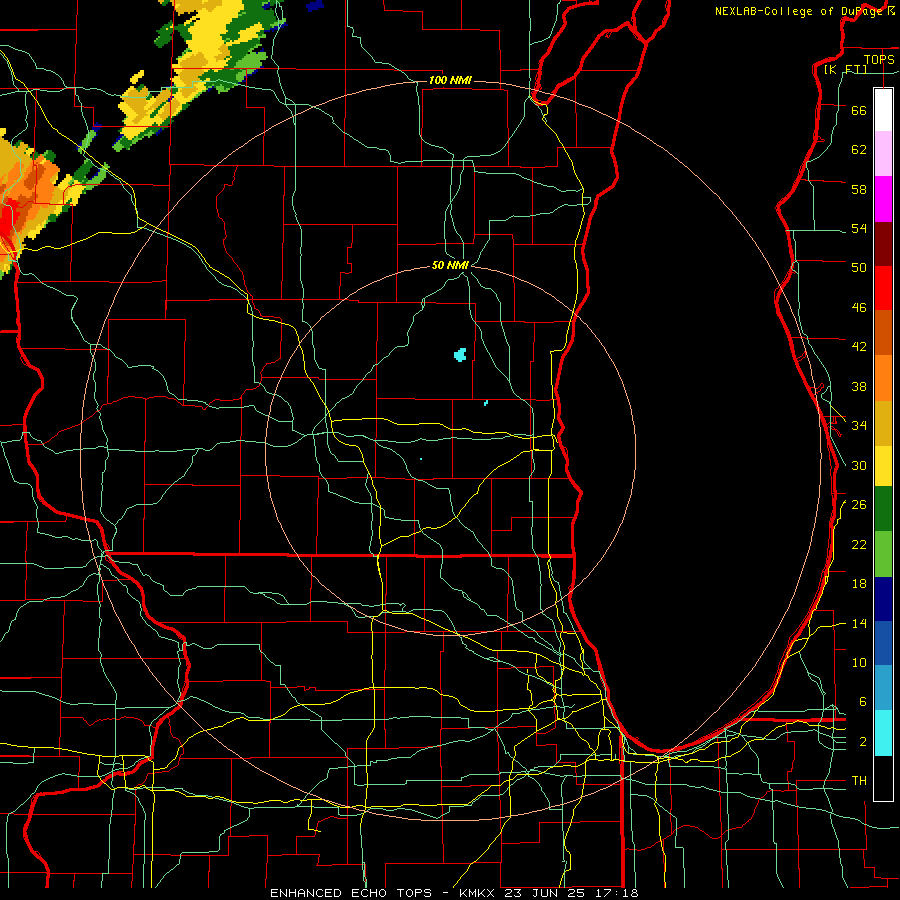Click the "NEXLAB-College of DuPage" credit text
900x900 pixels.
[x=800, y=11]
